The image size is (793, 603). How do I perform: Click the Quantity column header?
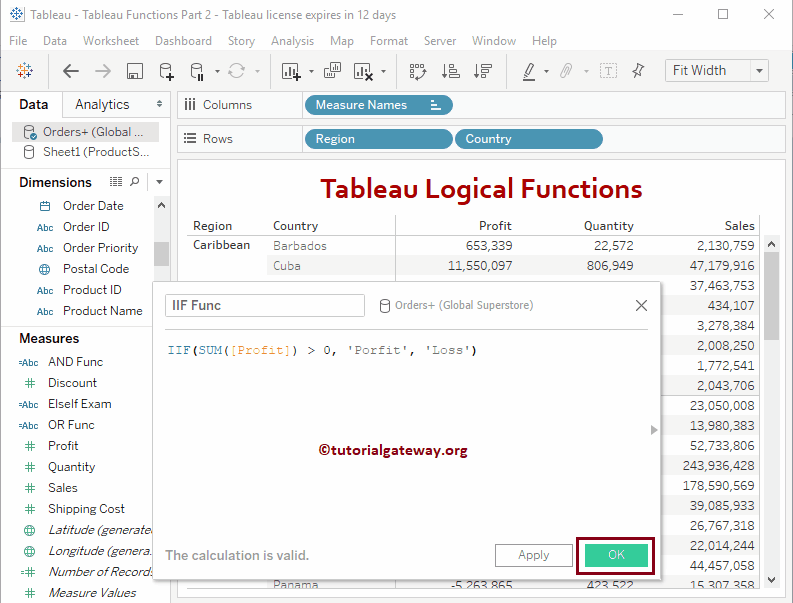(608, 226)
